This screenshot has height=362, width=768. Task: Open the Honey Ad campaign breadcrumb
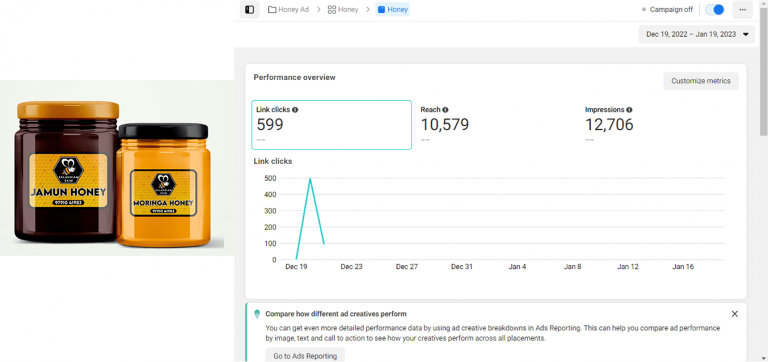pyautogui.click(x=288, y=9)
